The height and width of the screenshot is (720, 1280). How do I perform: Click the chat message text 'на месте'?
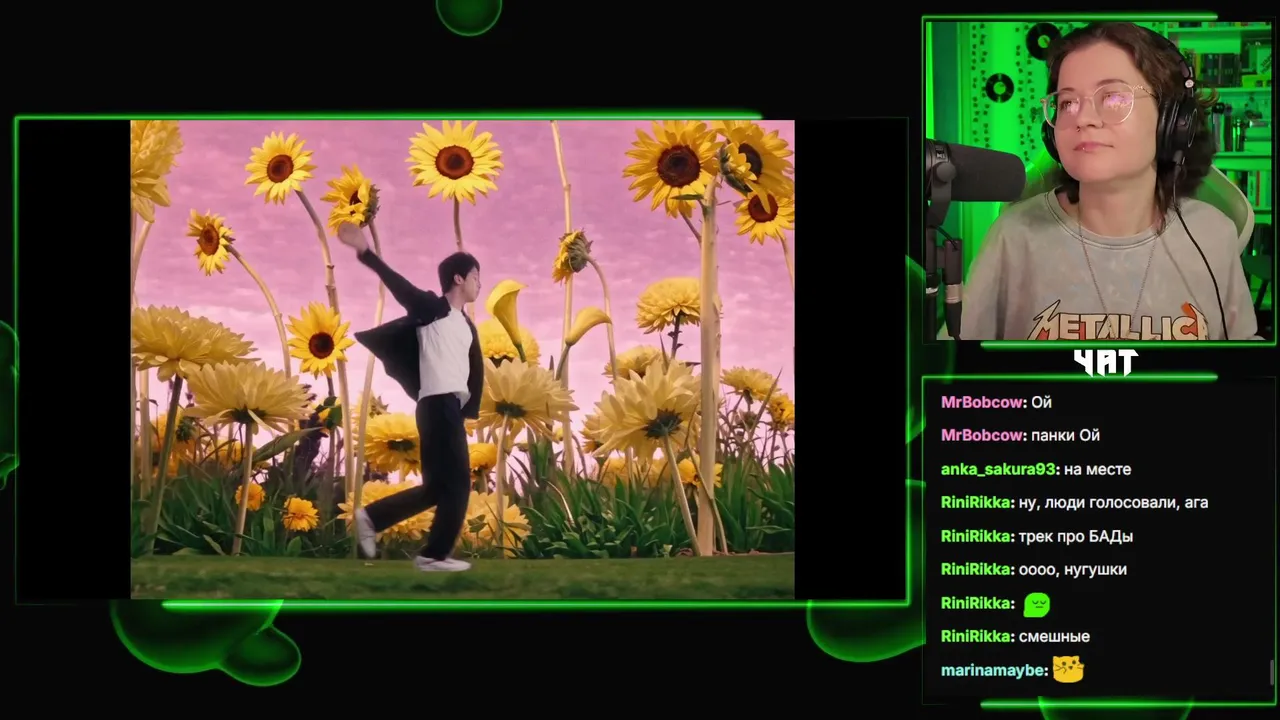click(1097, 469)
